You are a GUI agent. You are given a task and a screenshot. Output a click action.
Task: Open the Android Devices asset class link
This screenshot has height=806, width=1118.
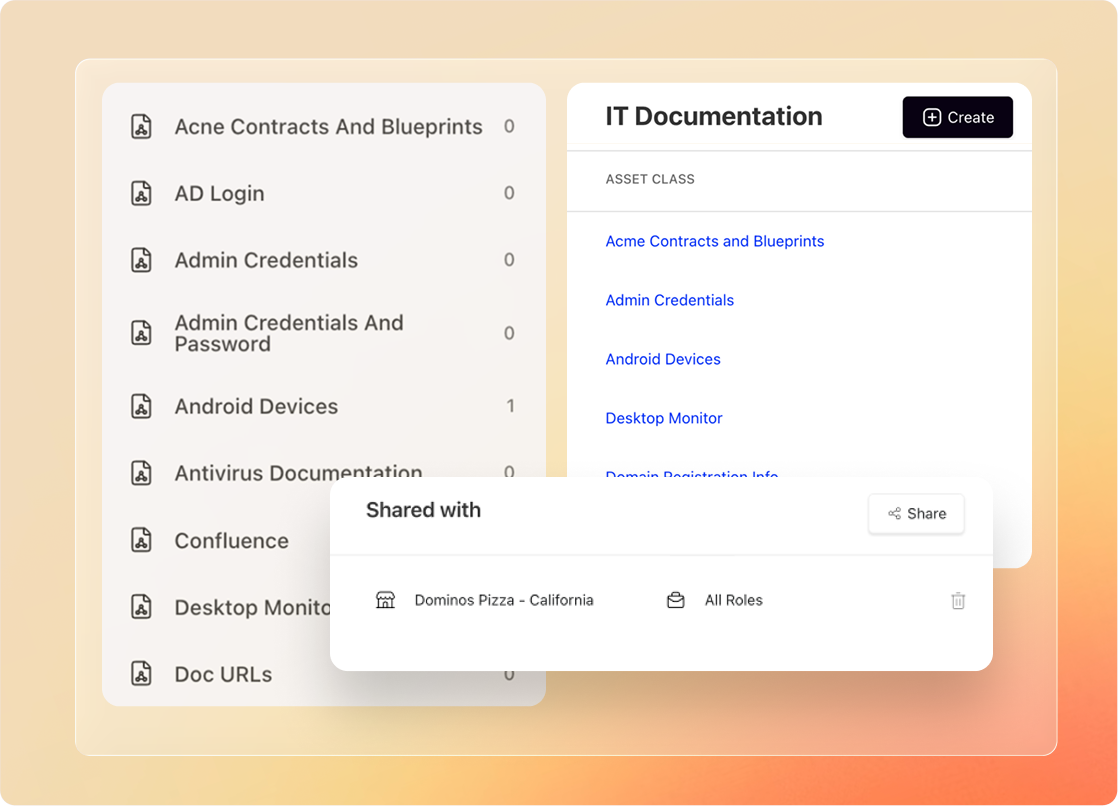[x=663, y=359]
